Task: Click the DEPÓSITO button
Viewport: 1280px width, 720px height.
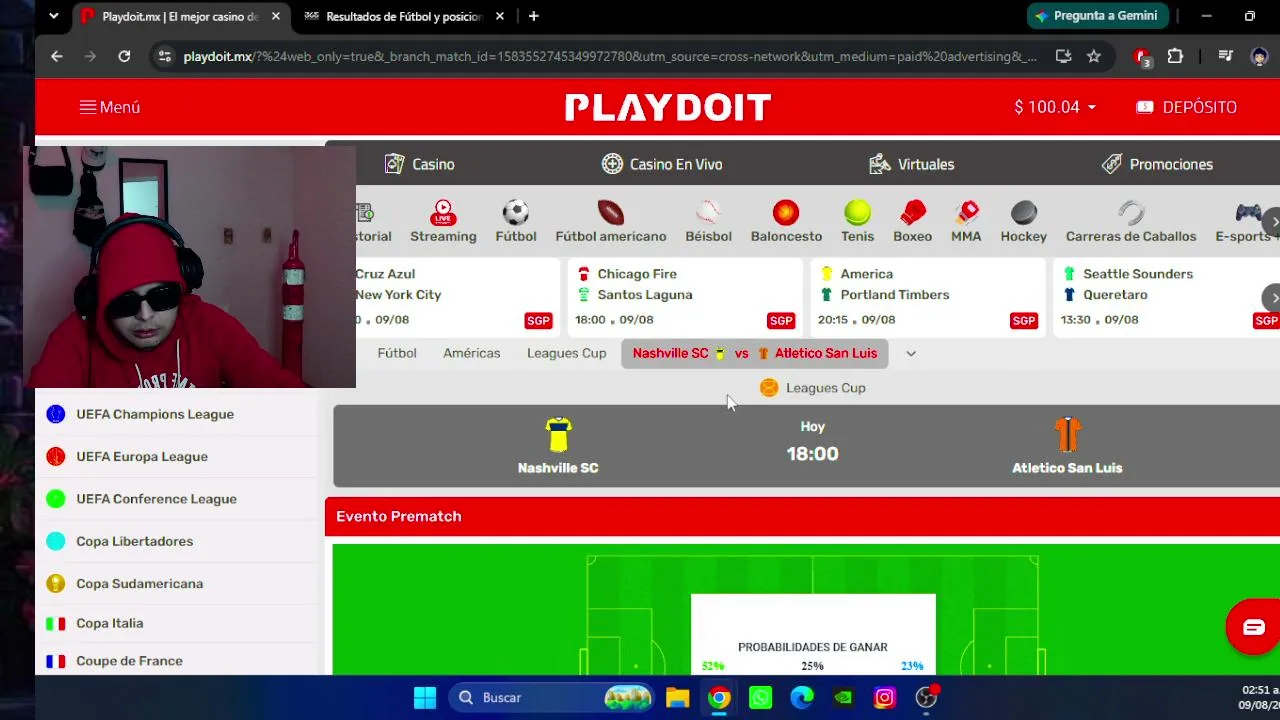Action: coord(1187,107)
